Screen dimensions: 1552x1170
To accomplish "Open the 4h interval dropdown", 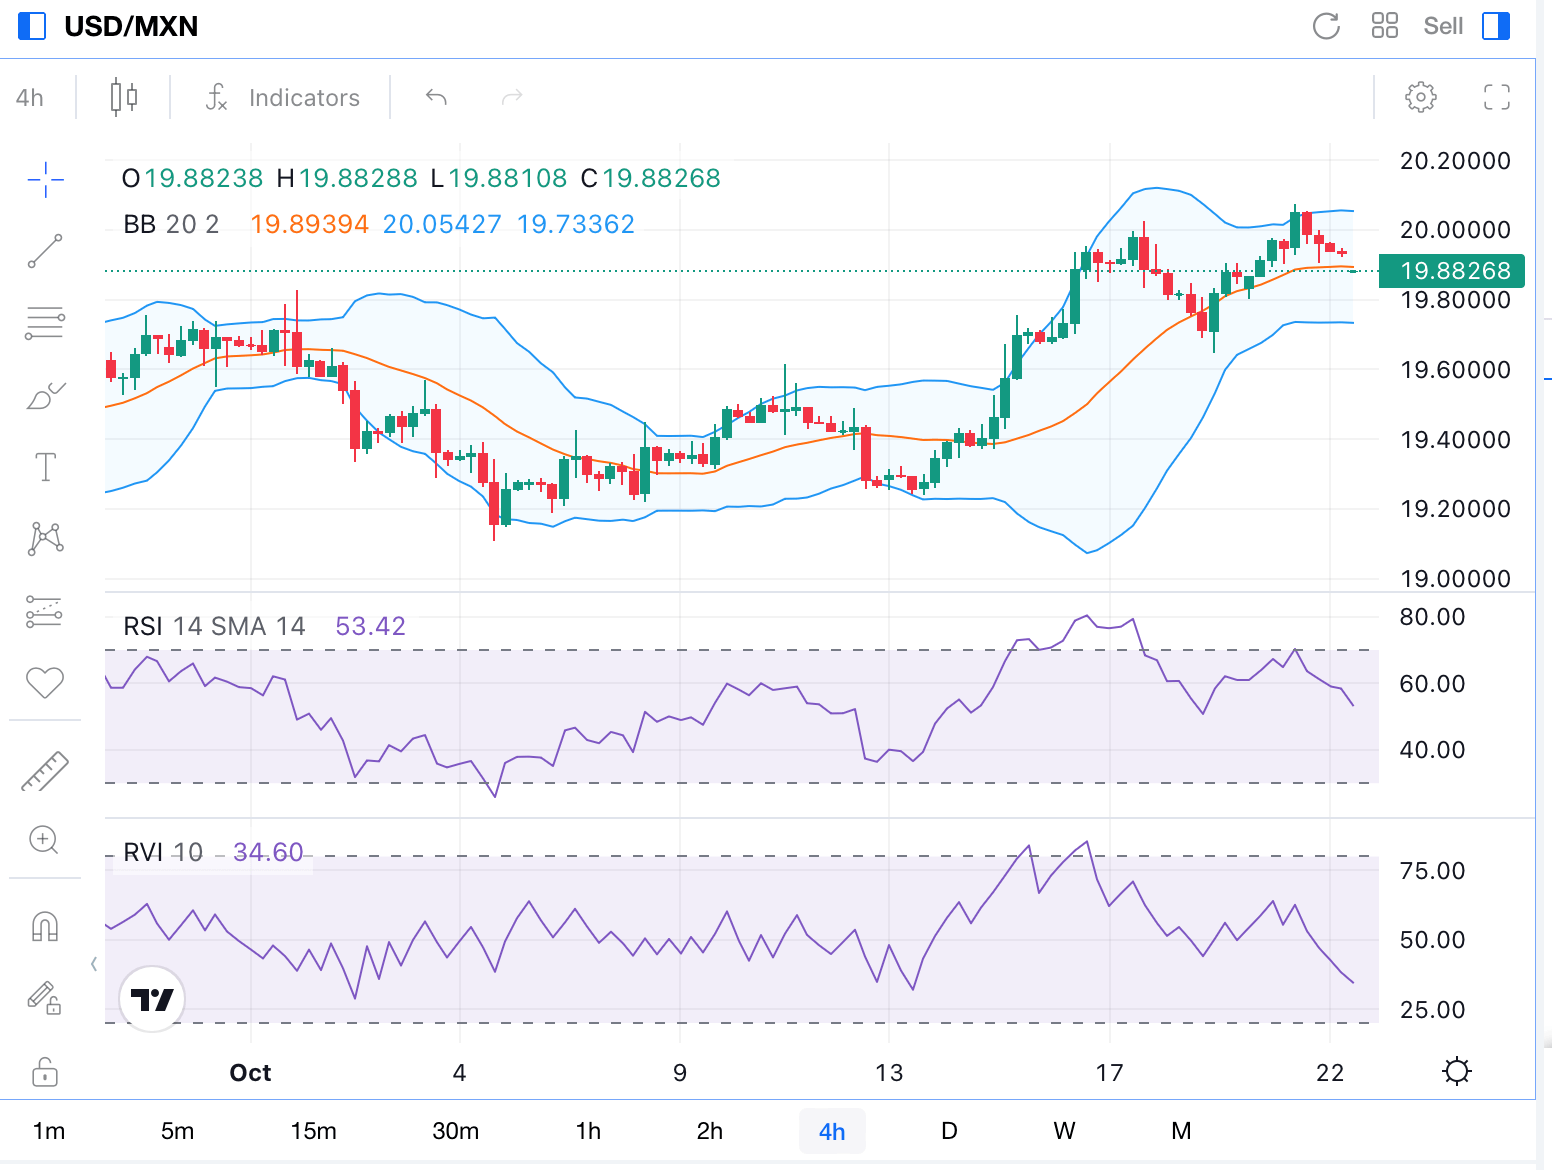I will [x=30, y=98].
